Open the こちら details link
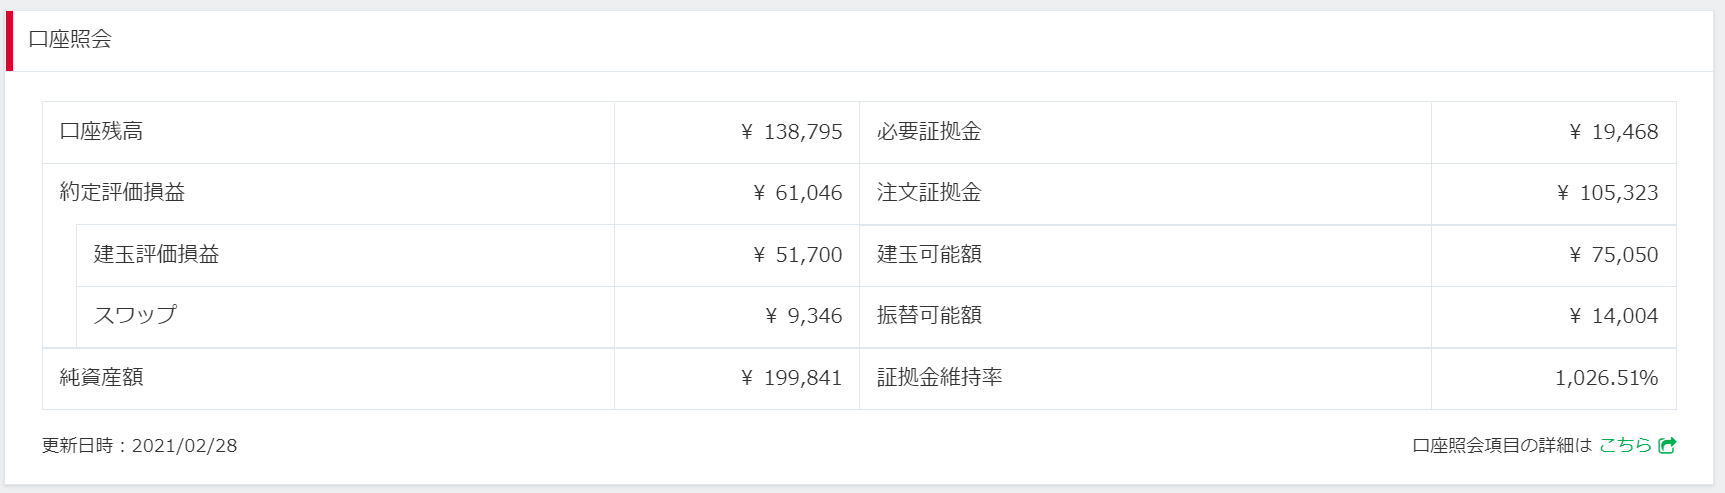Image resolution: width=1725 pixels, height=493 pixels. point(1625,446)
